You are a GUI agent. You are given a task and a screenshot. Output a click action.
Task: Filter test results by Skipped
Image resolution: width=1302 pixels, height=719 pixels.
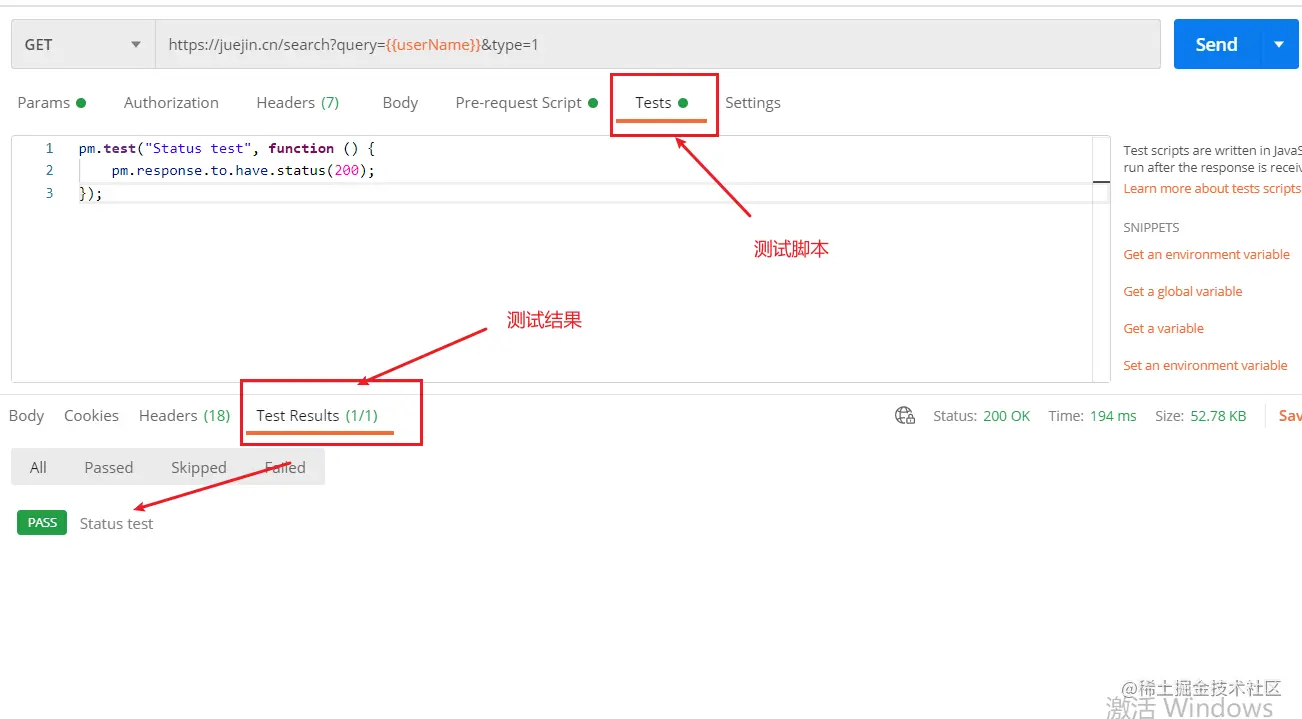pyautogui.click(x=199, y=468)
